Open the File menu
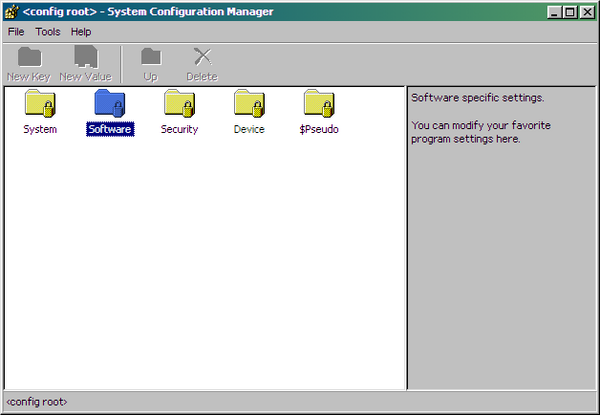600x415 pixels. pos(16,32)
